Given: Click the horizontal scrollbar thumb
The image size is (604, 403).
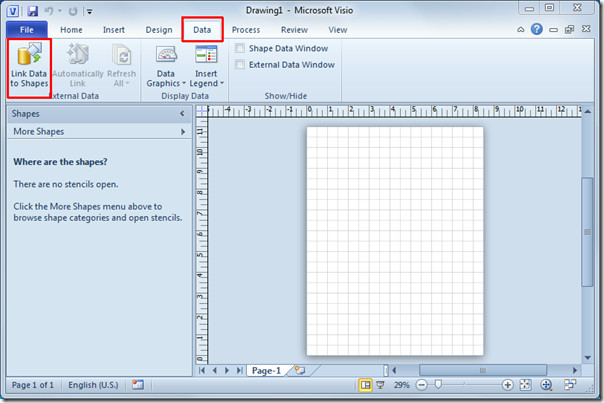Looking at the screenshot, I should click(483, 371).
